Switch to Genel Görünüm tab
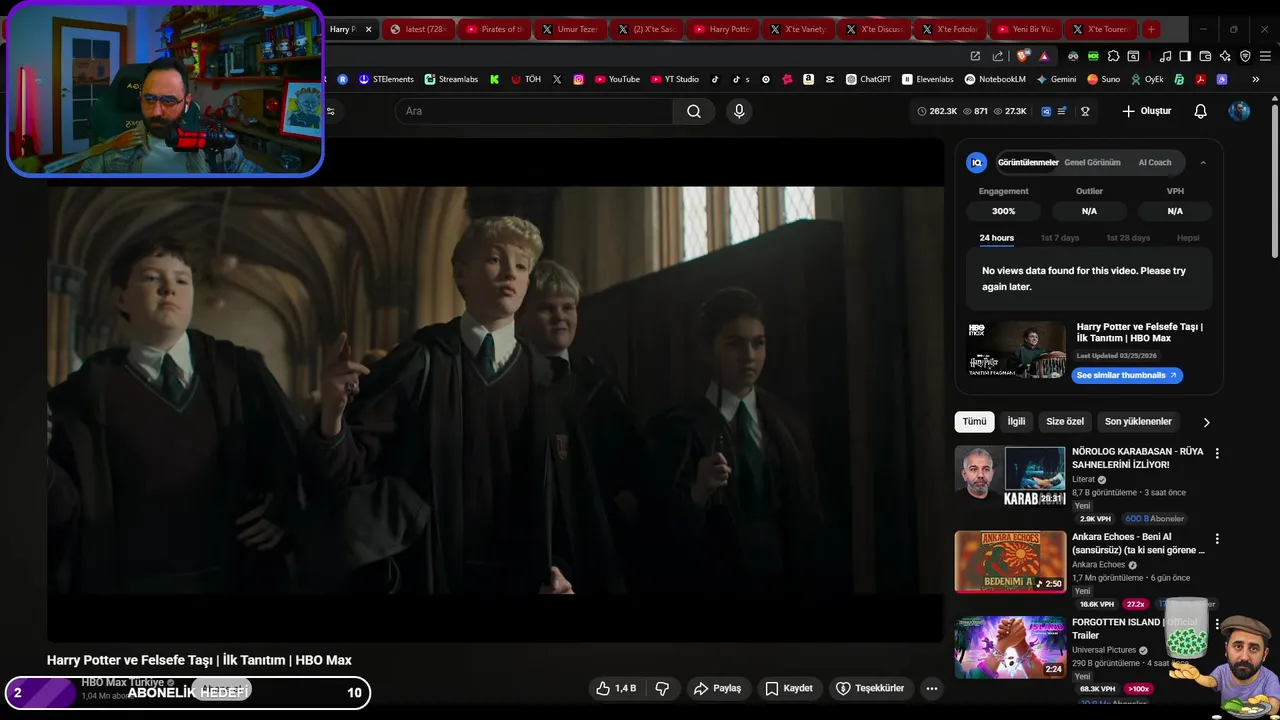 click(1092, 162)
